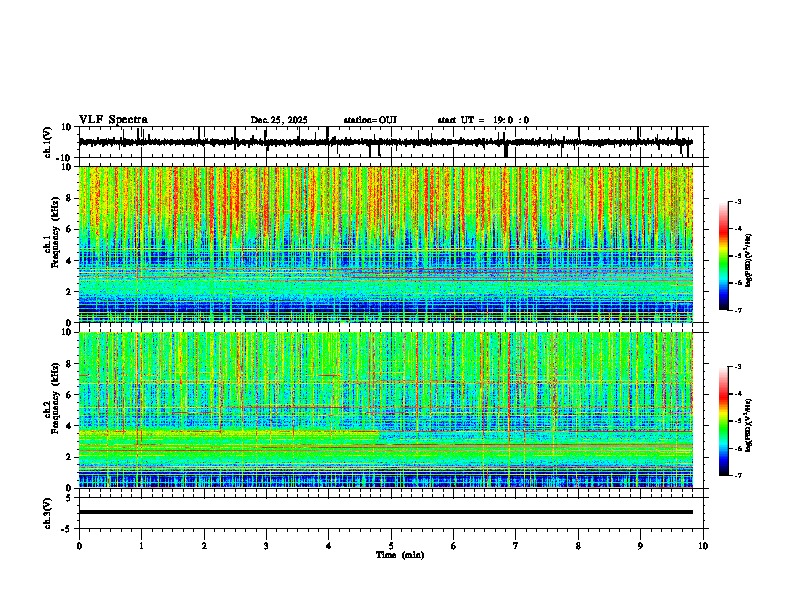
Task: Click the time axis tick label '2'
Action: click(204, 546)
